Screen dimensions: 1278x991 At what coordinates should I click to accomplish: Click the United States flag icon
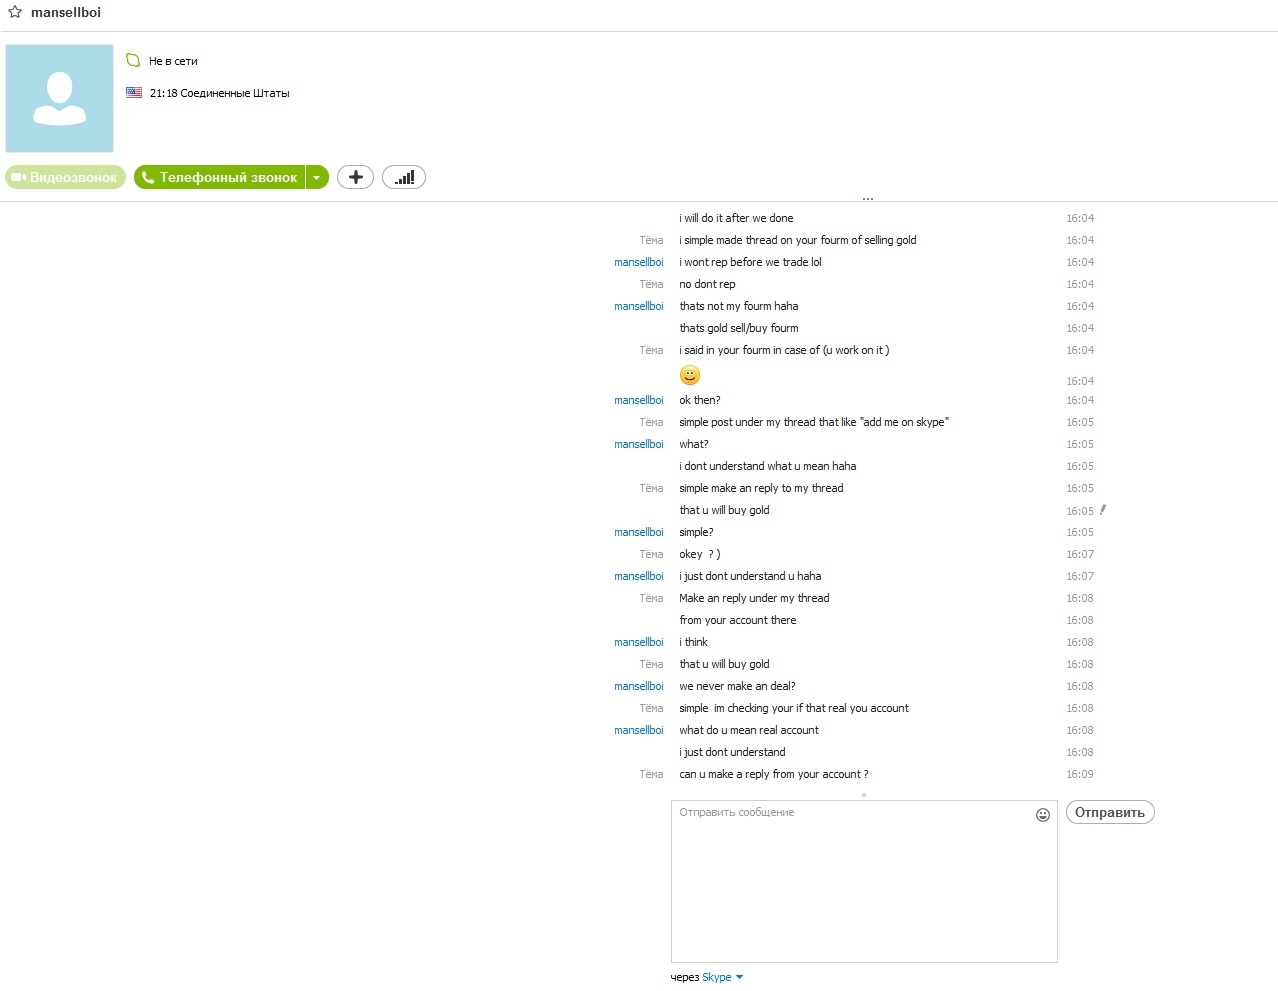pyautogui.click(x=134, y=92)
